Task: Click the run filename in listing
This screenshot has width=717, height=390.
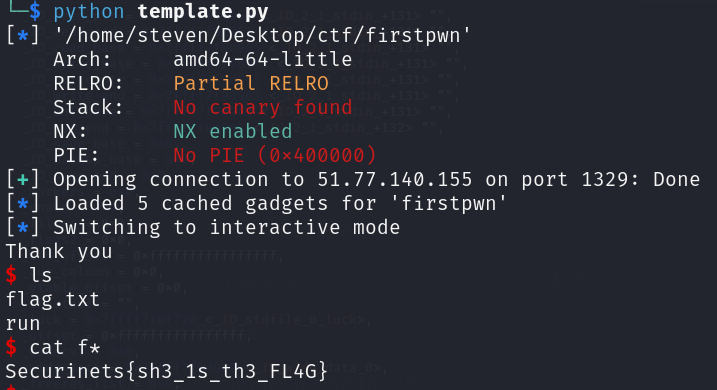Action: coord(23,324)
